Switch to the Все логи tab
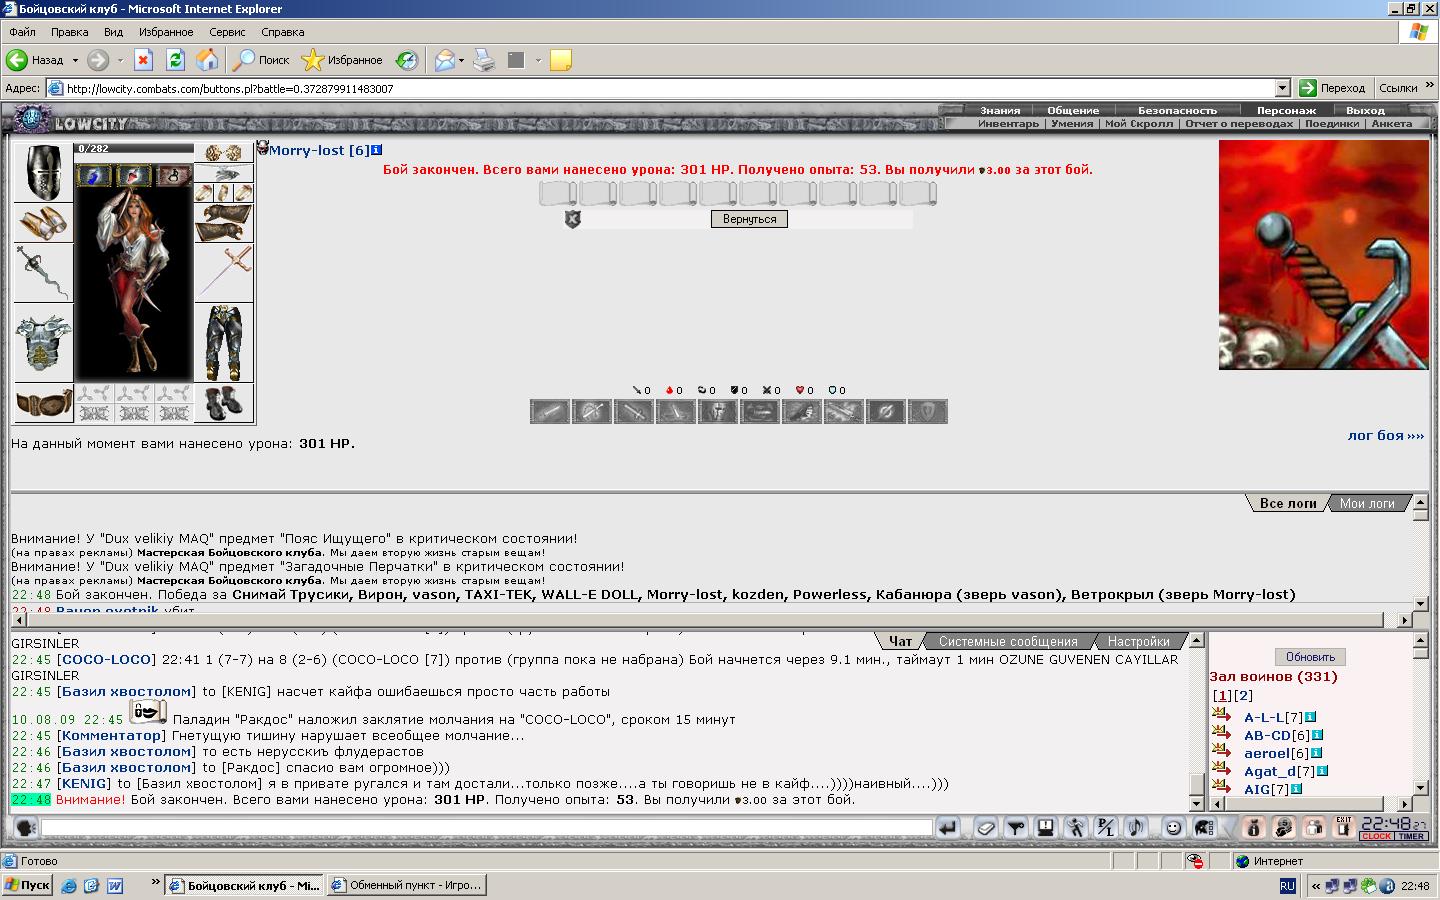Image resolution: width=1440 pixels, height=900 pixels. click(x=1287, y=503)
